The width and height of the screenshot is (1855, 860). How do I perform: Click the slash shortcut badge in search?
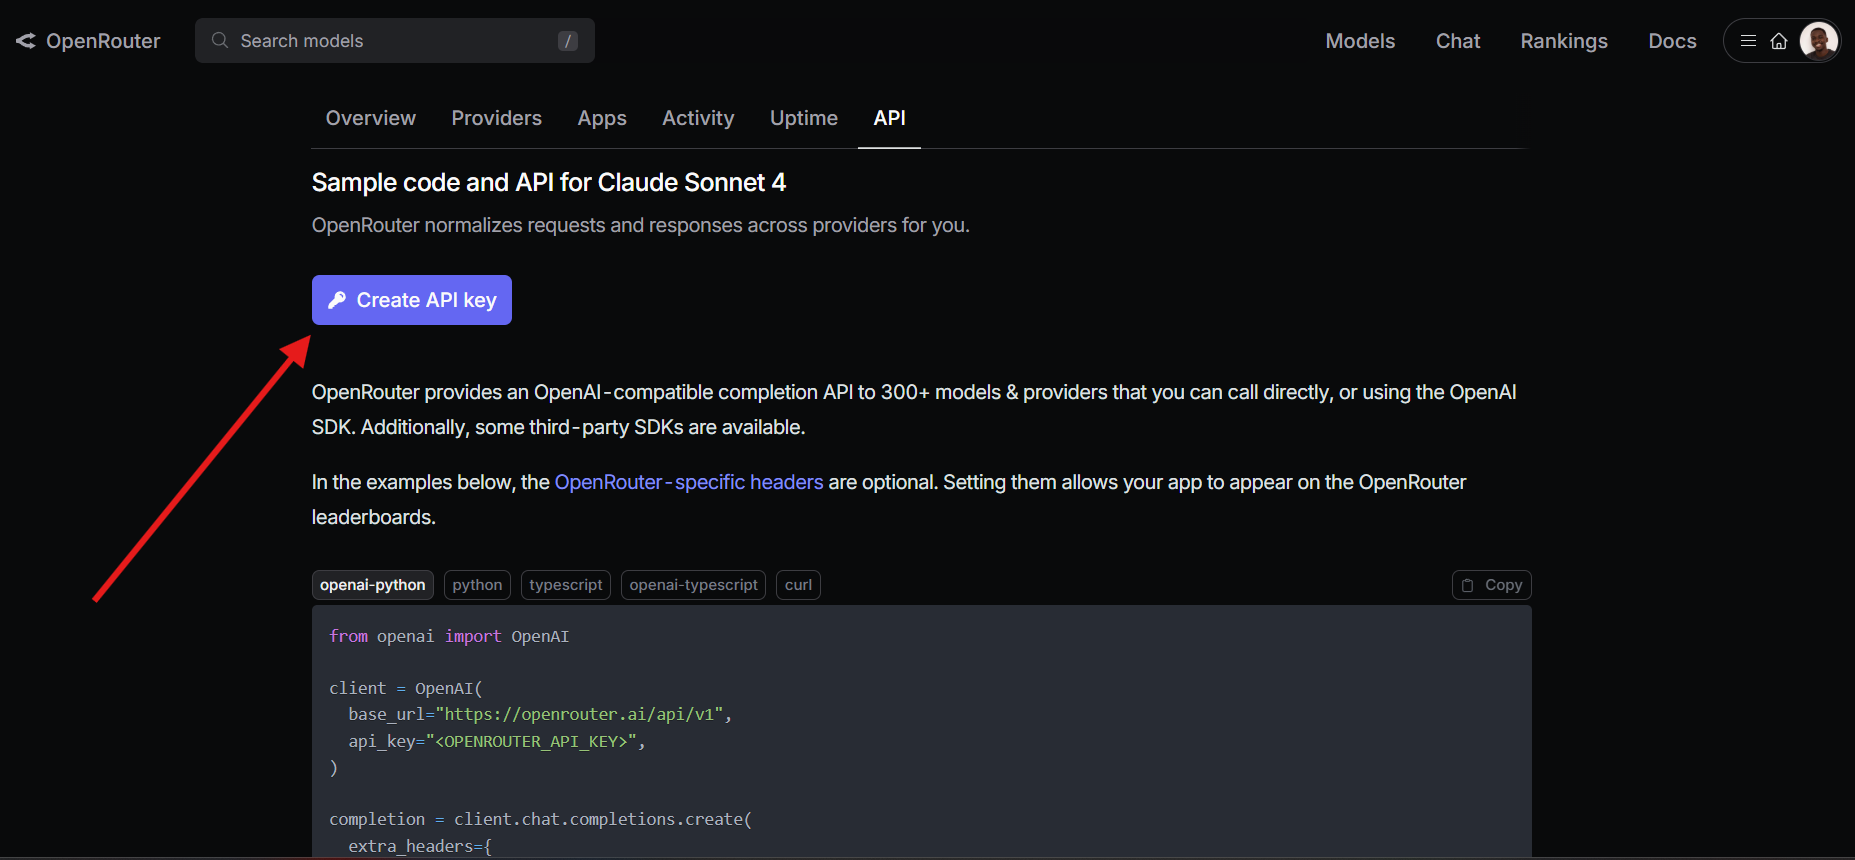568,41
